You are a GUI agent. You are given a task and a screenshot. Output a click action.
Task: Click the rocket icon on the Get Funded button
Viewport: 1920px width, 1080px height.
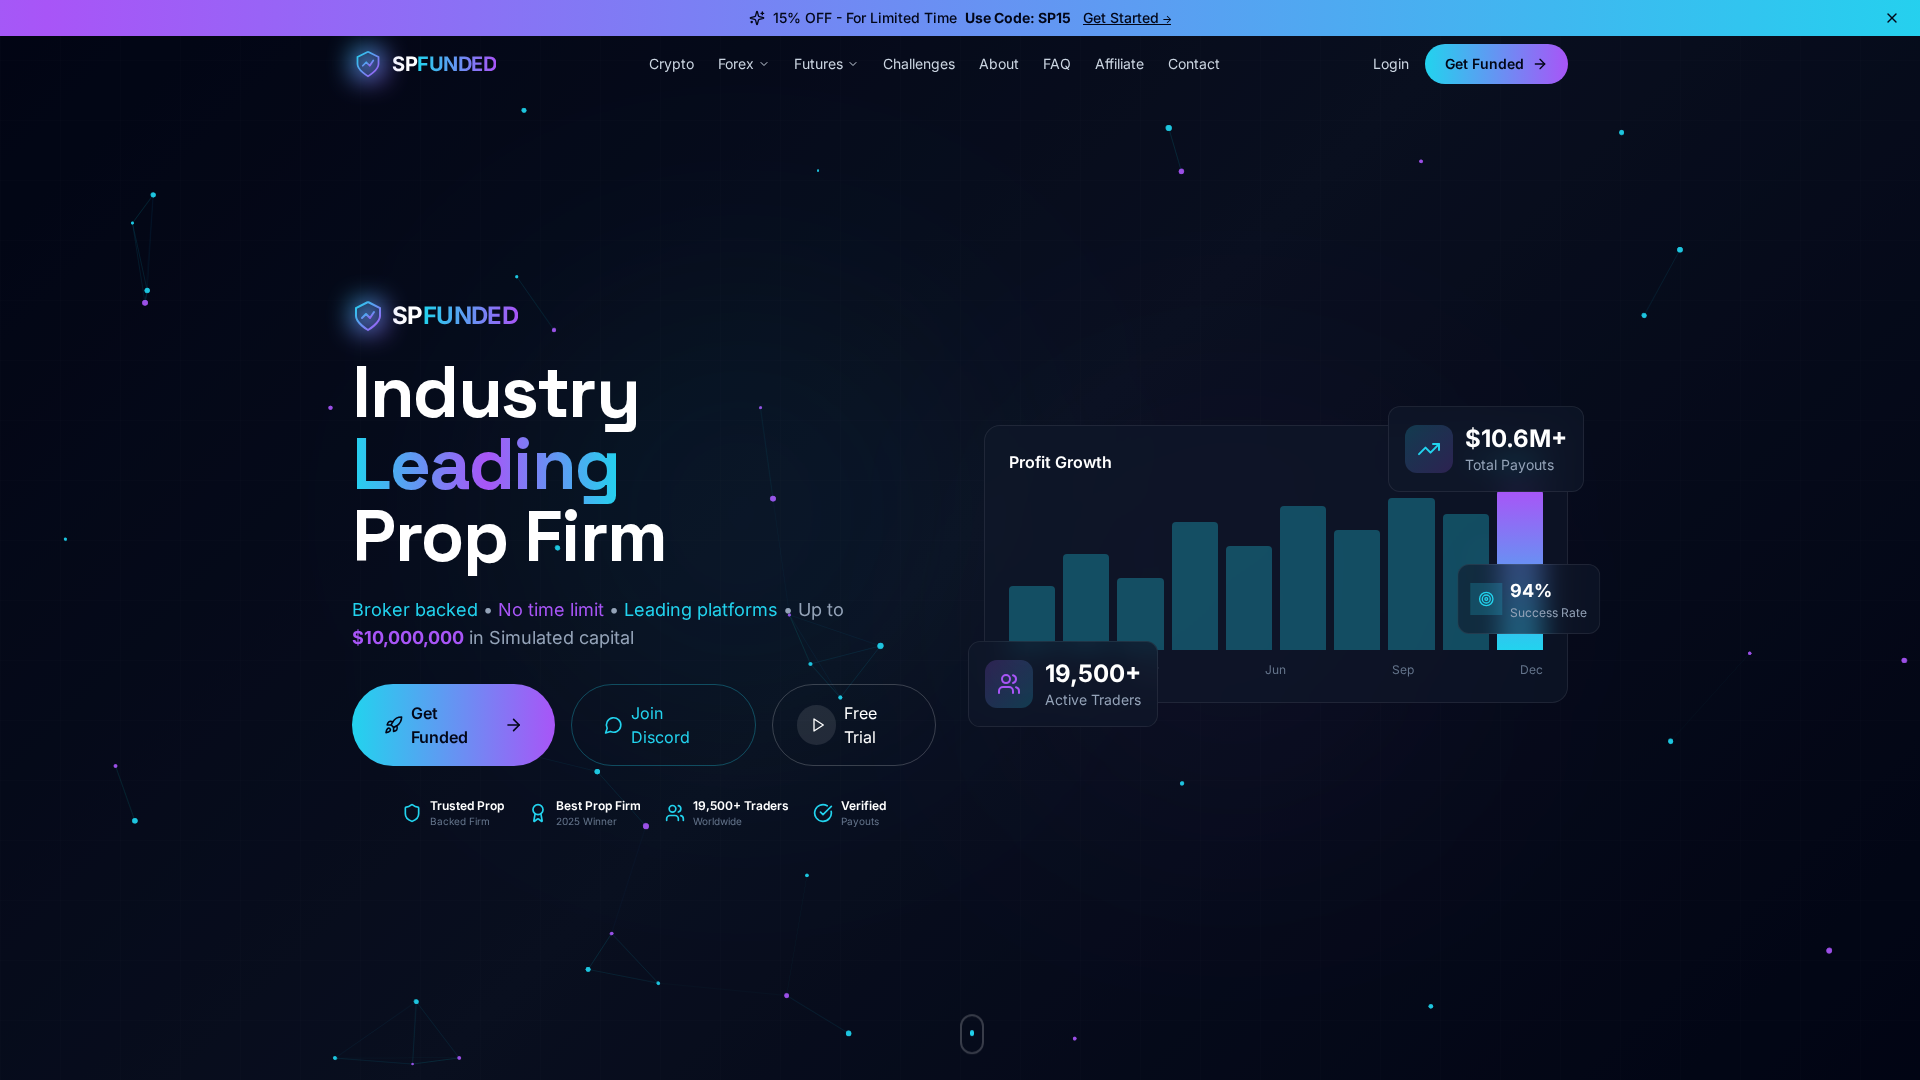pos(393,725)
